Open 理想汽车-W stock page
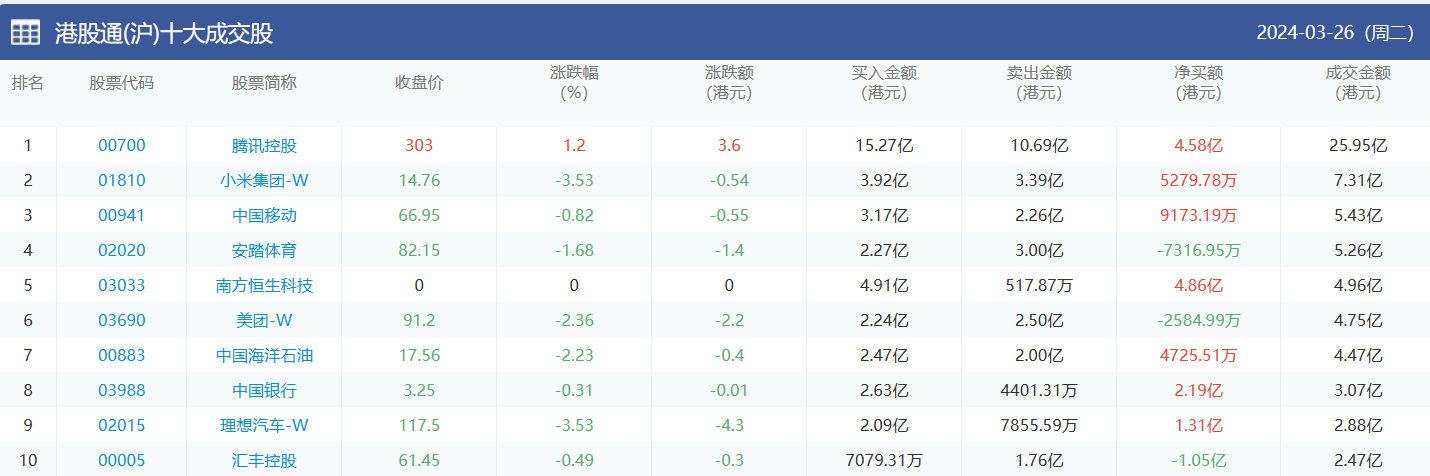 click(x=264, y=425)
